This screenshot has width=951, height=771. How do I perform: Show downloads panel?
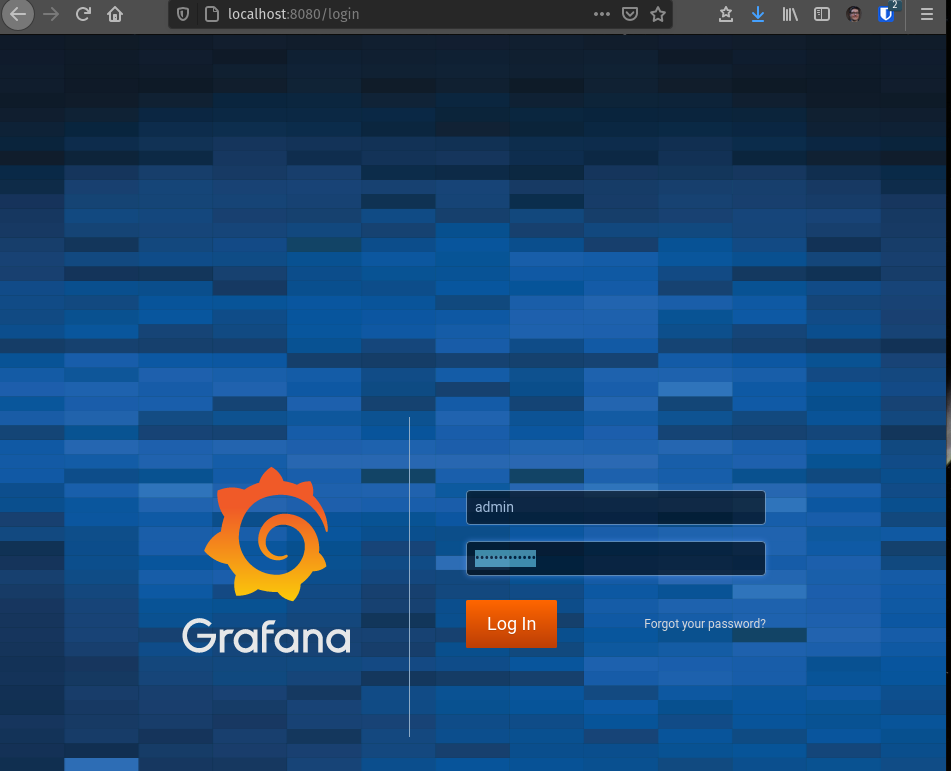click(758, 14)
